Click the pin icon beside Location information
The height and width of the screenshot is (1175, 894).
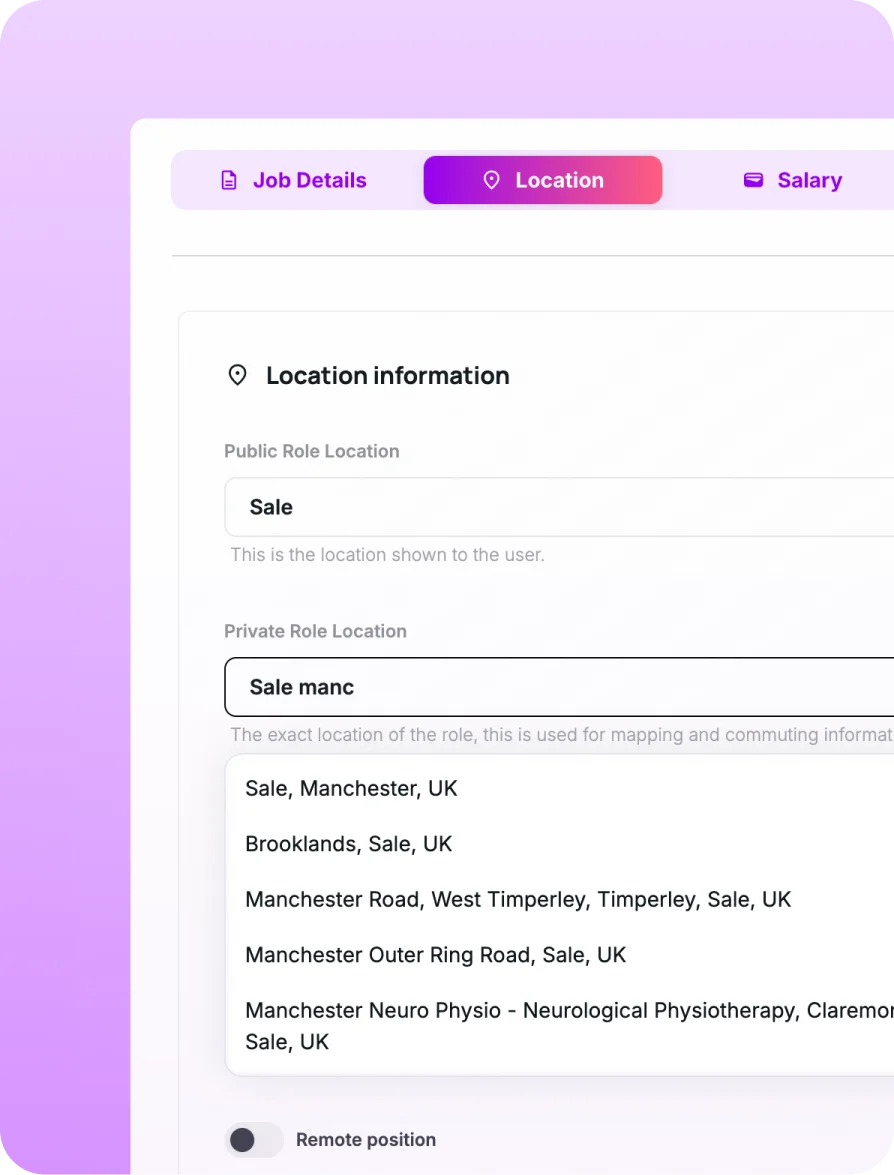point(237,376)
